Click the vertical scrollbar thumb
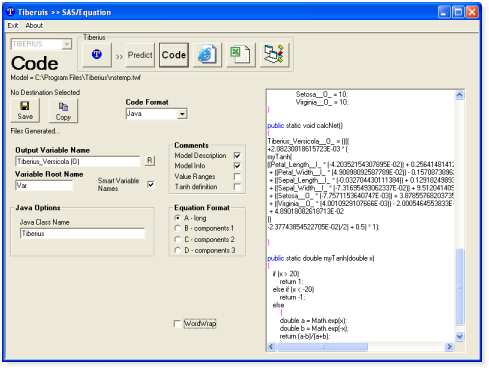Viewport: 489px width, 370px height. (459, 287)
